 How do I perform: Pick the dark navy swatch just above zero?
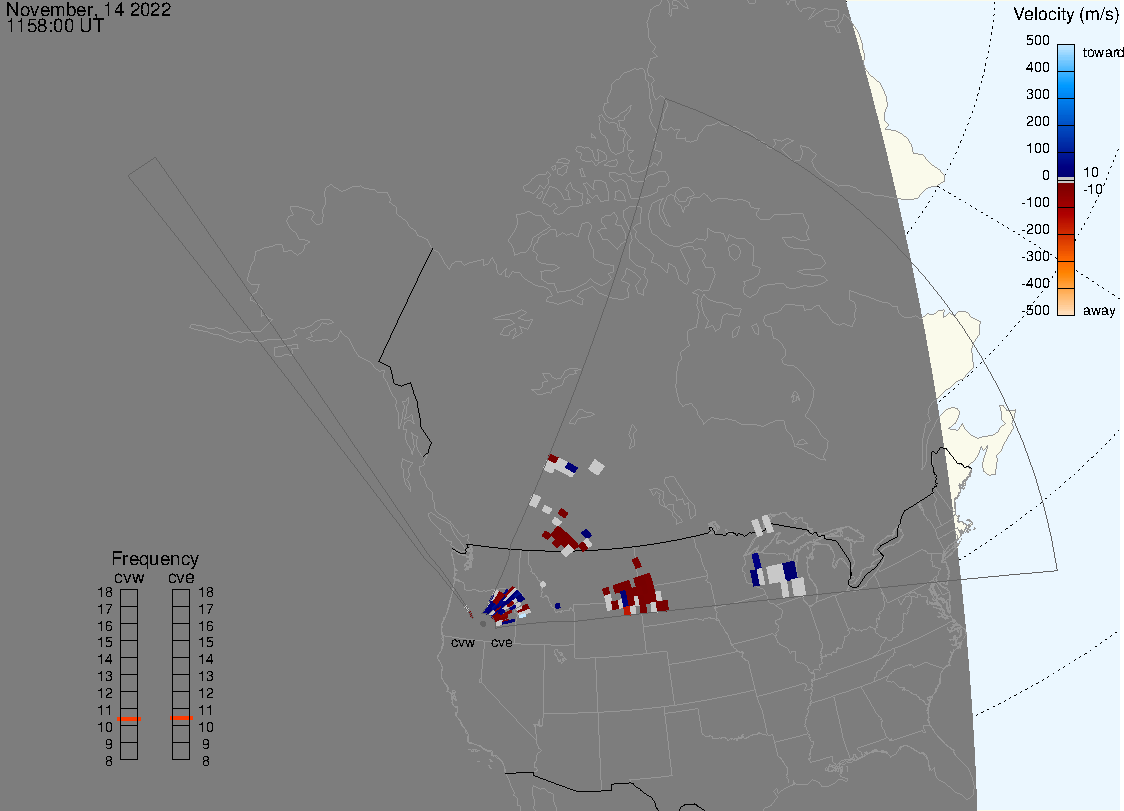pos(1066,163)
